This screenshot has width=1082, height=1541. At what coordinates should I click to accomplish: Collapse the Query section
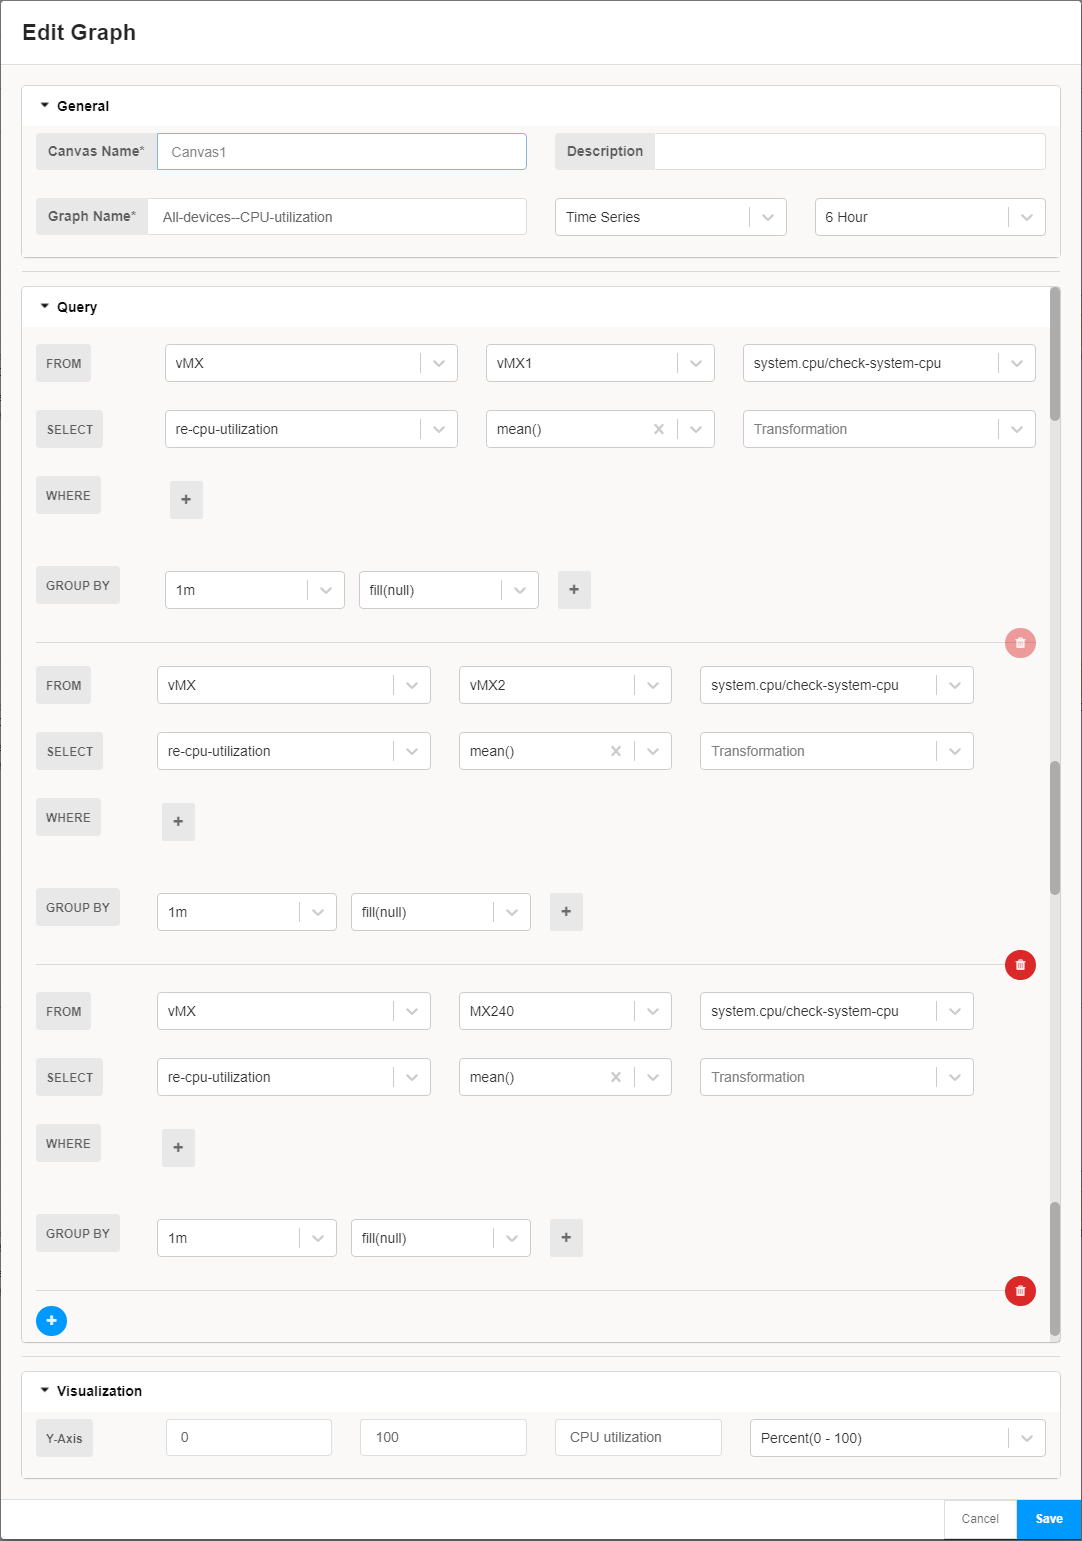pos(45,306)
